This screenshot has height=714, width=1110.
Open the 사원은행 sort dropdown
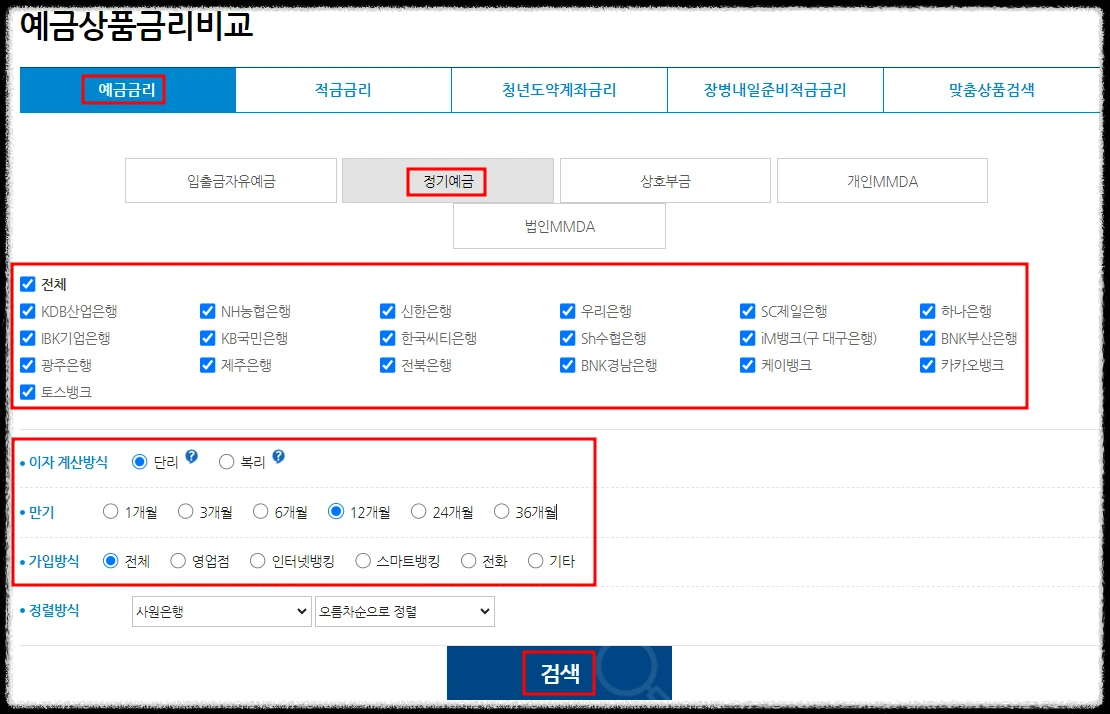click(x=221, y=611)
